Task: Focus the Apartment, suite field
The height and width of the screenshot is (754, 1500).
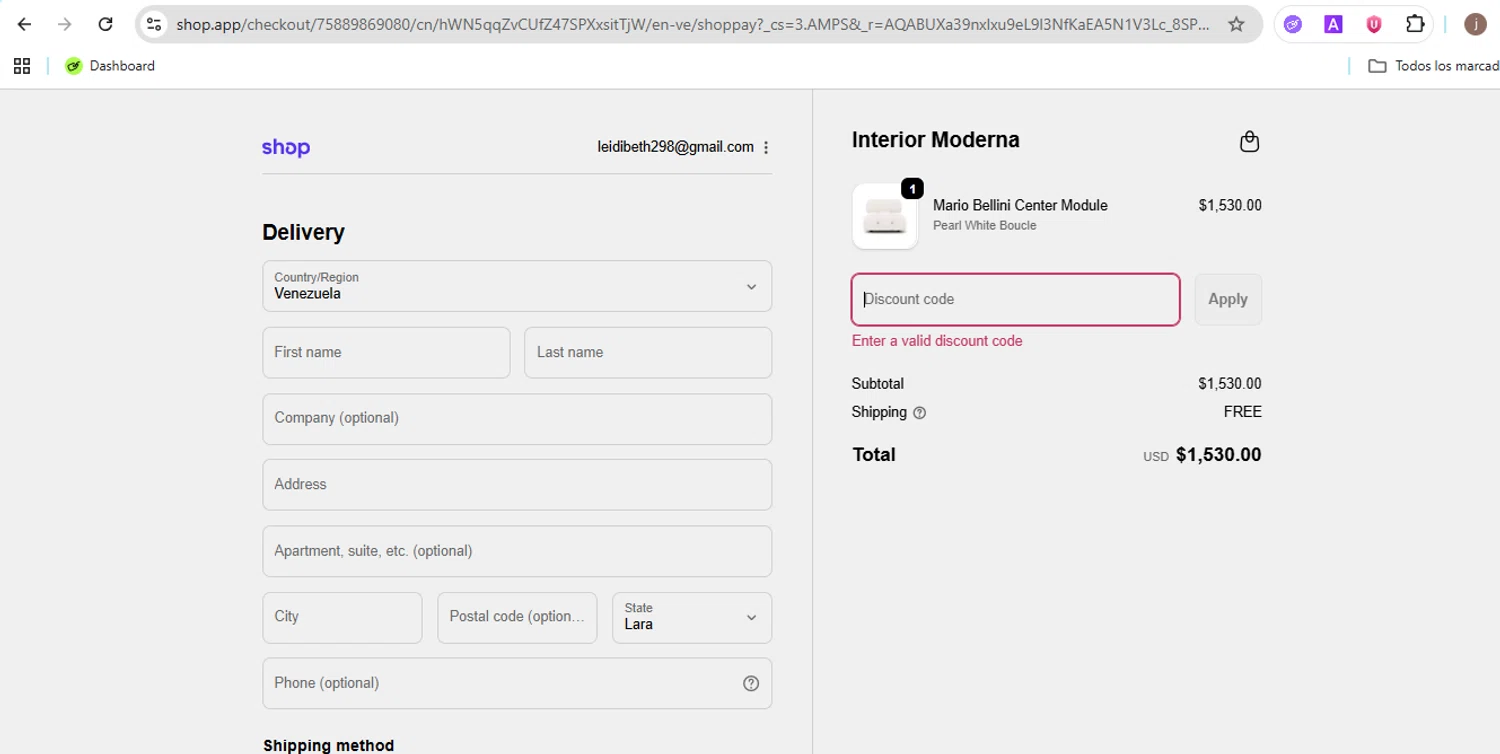Action: (517, 551)
